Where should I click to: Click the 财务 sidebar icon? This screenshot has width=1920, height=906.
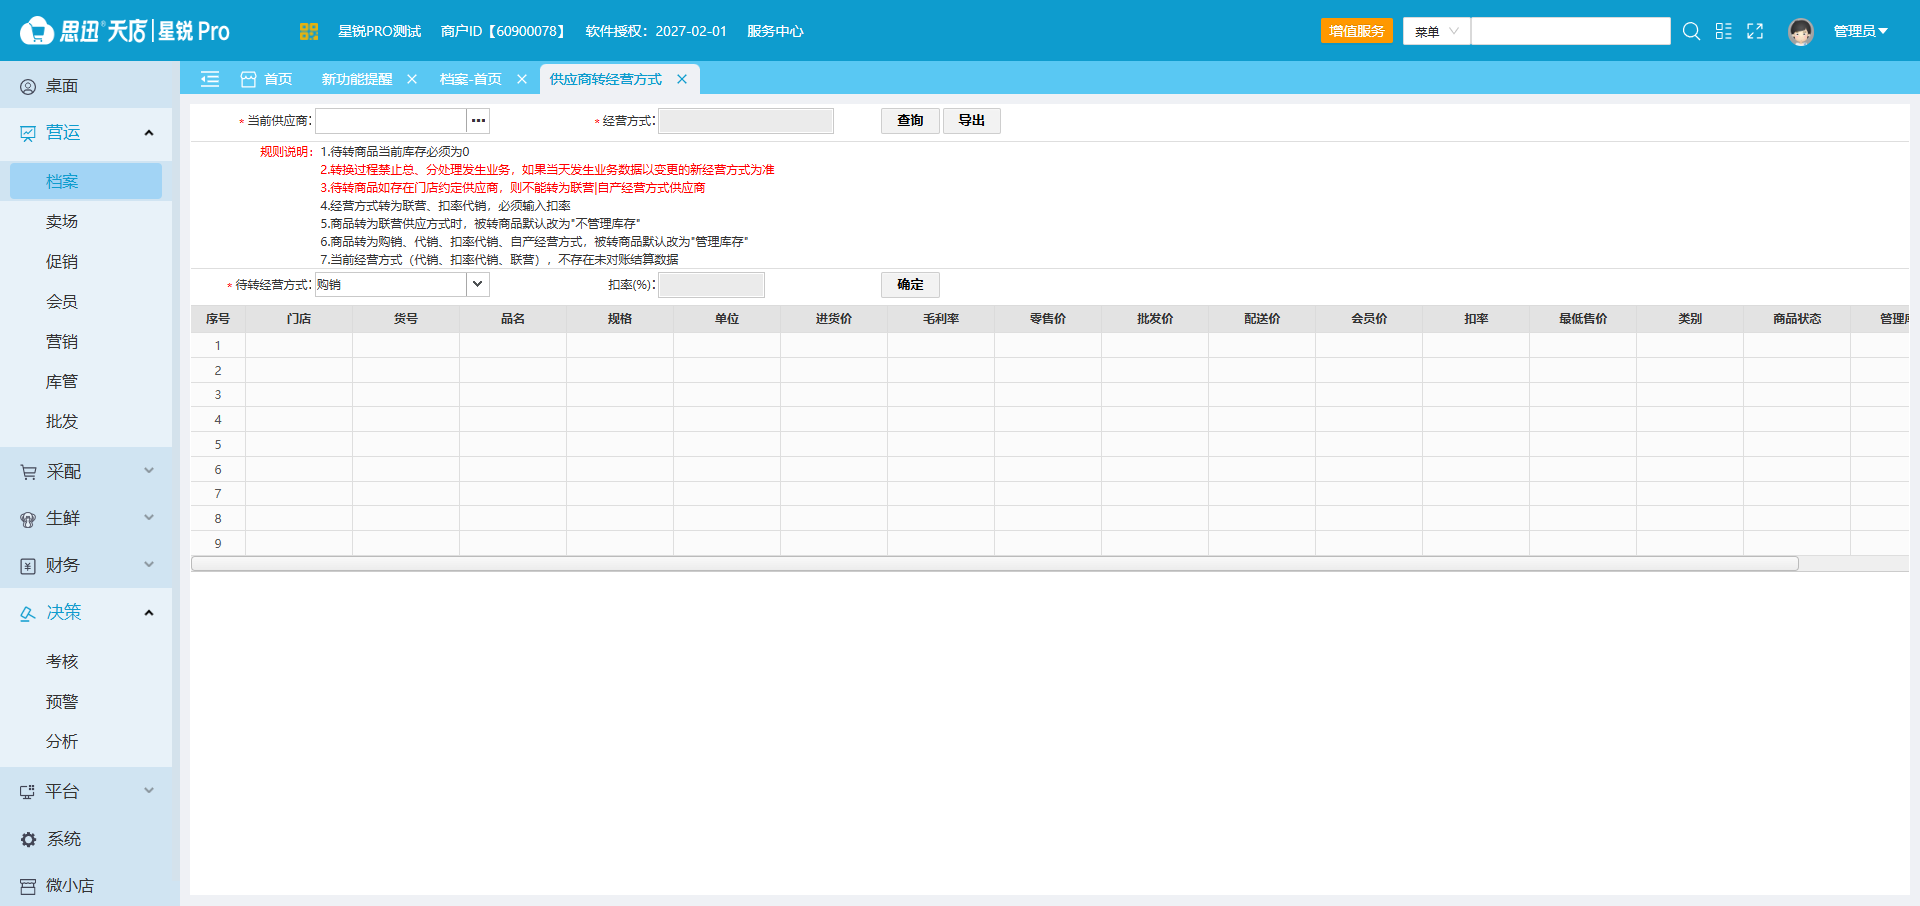tap(28, 566)
